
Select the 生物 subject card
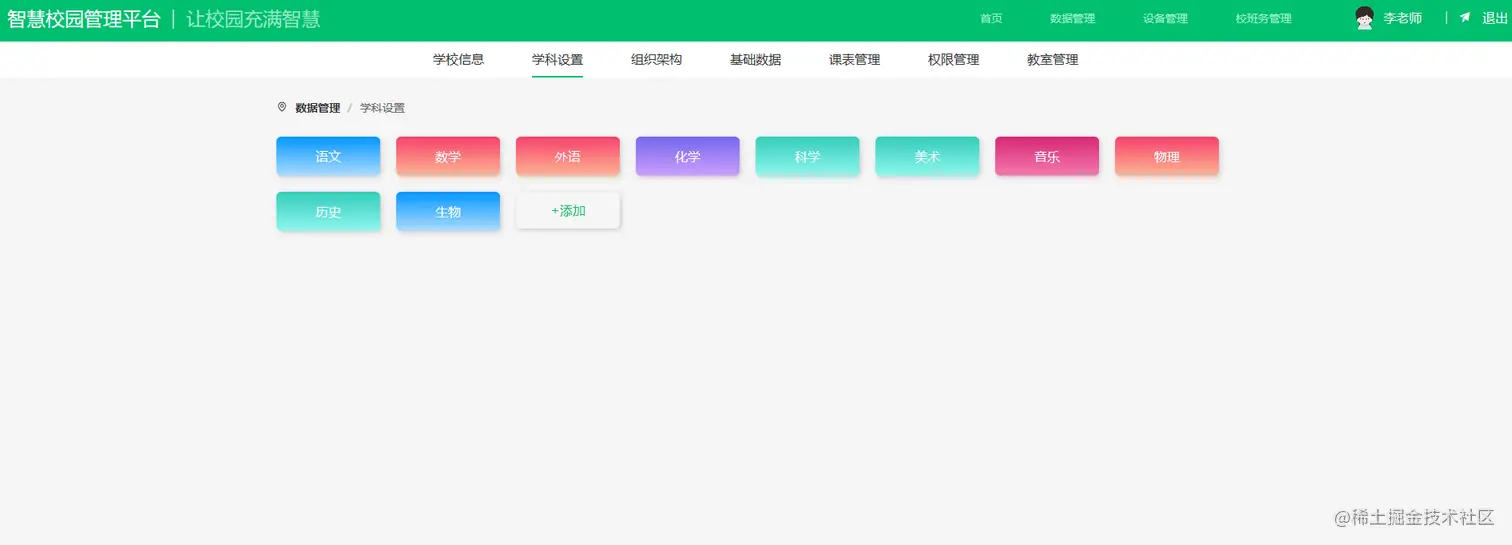coord(448,211)
